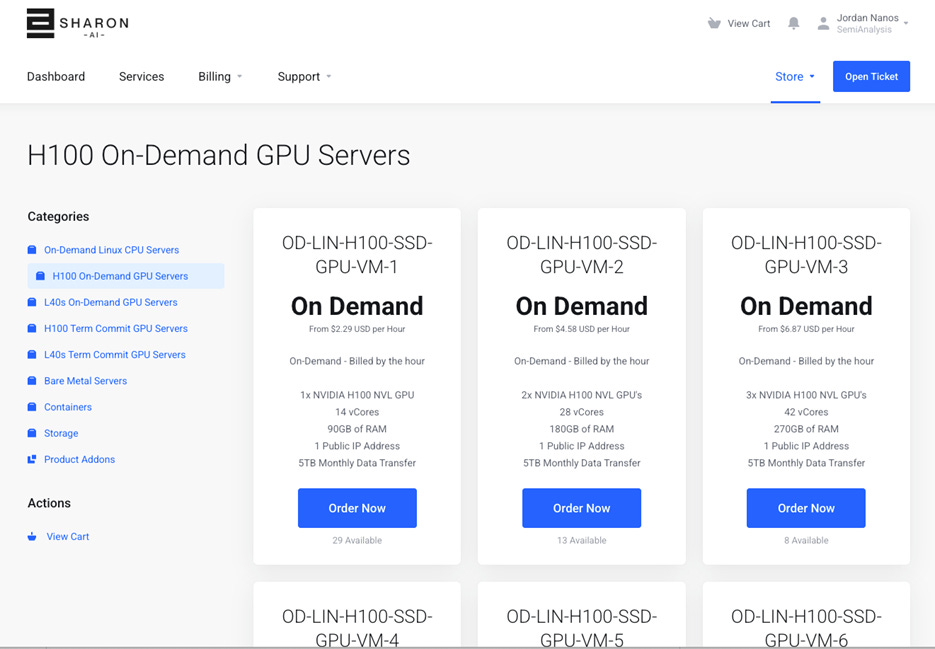Click Product Addons puzzle icon
This screenshot has width=935, height=649.
[x=32, y=459]
